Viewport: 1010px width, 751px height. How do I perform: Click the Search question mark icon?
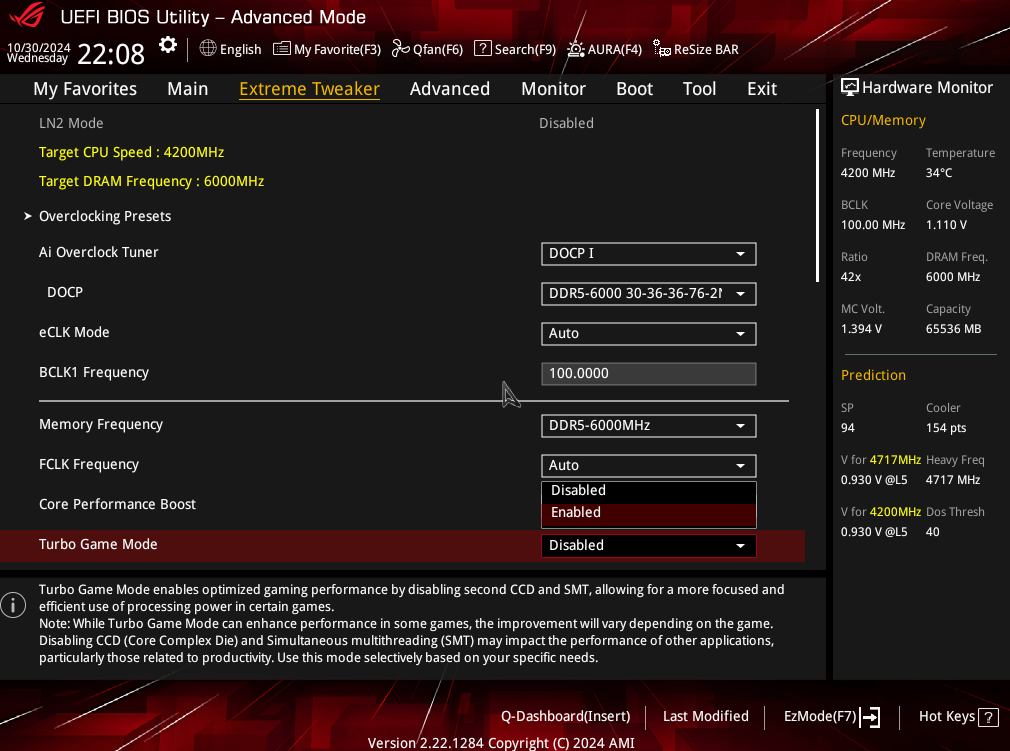482,48
